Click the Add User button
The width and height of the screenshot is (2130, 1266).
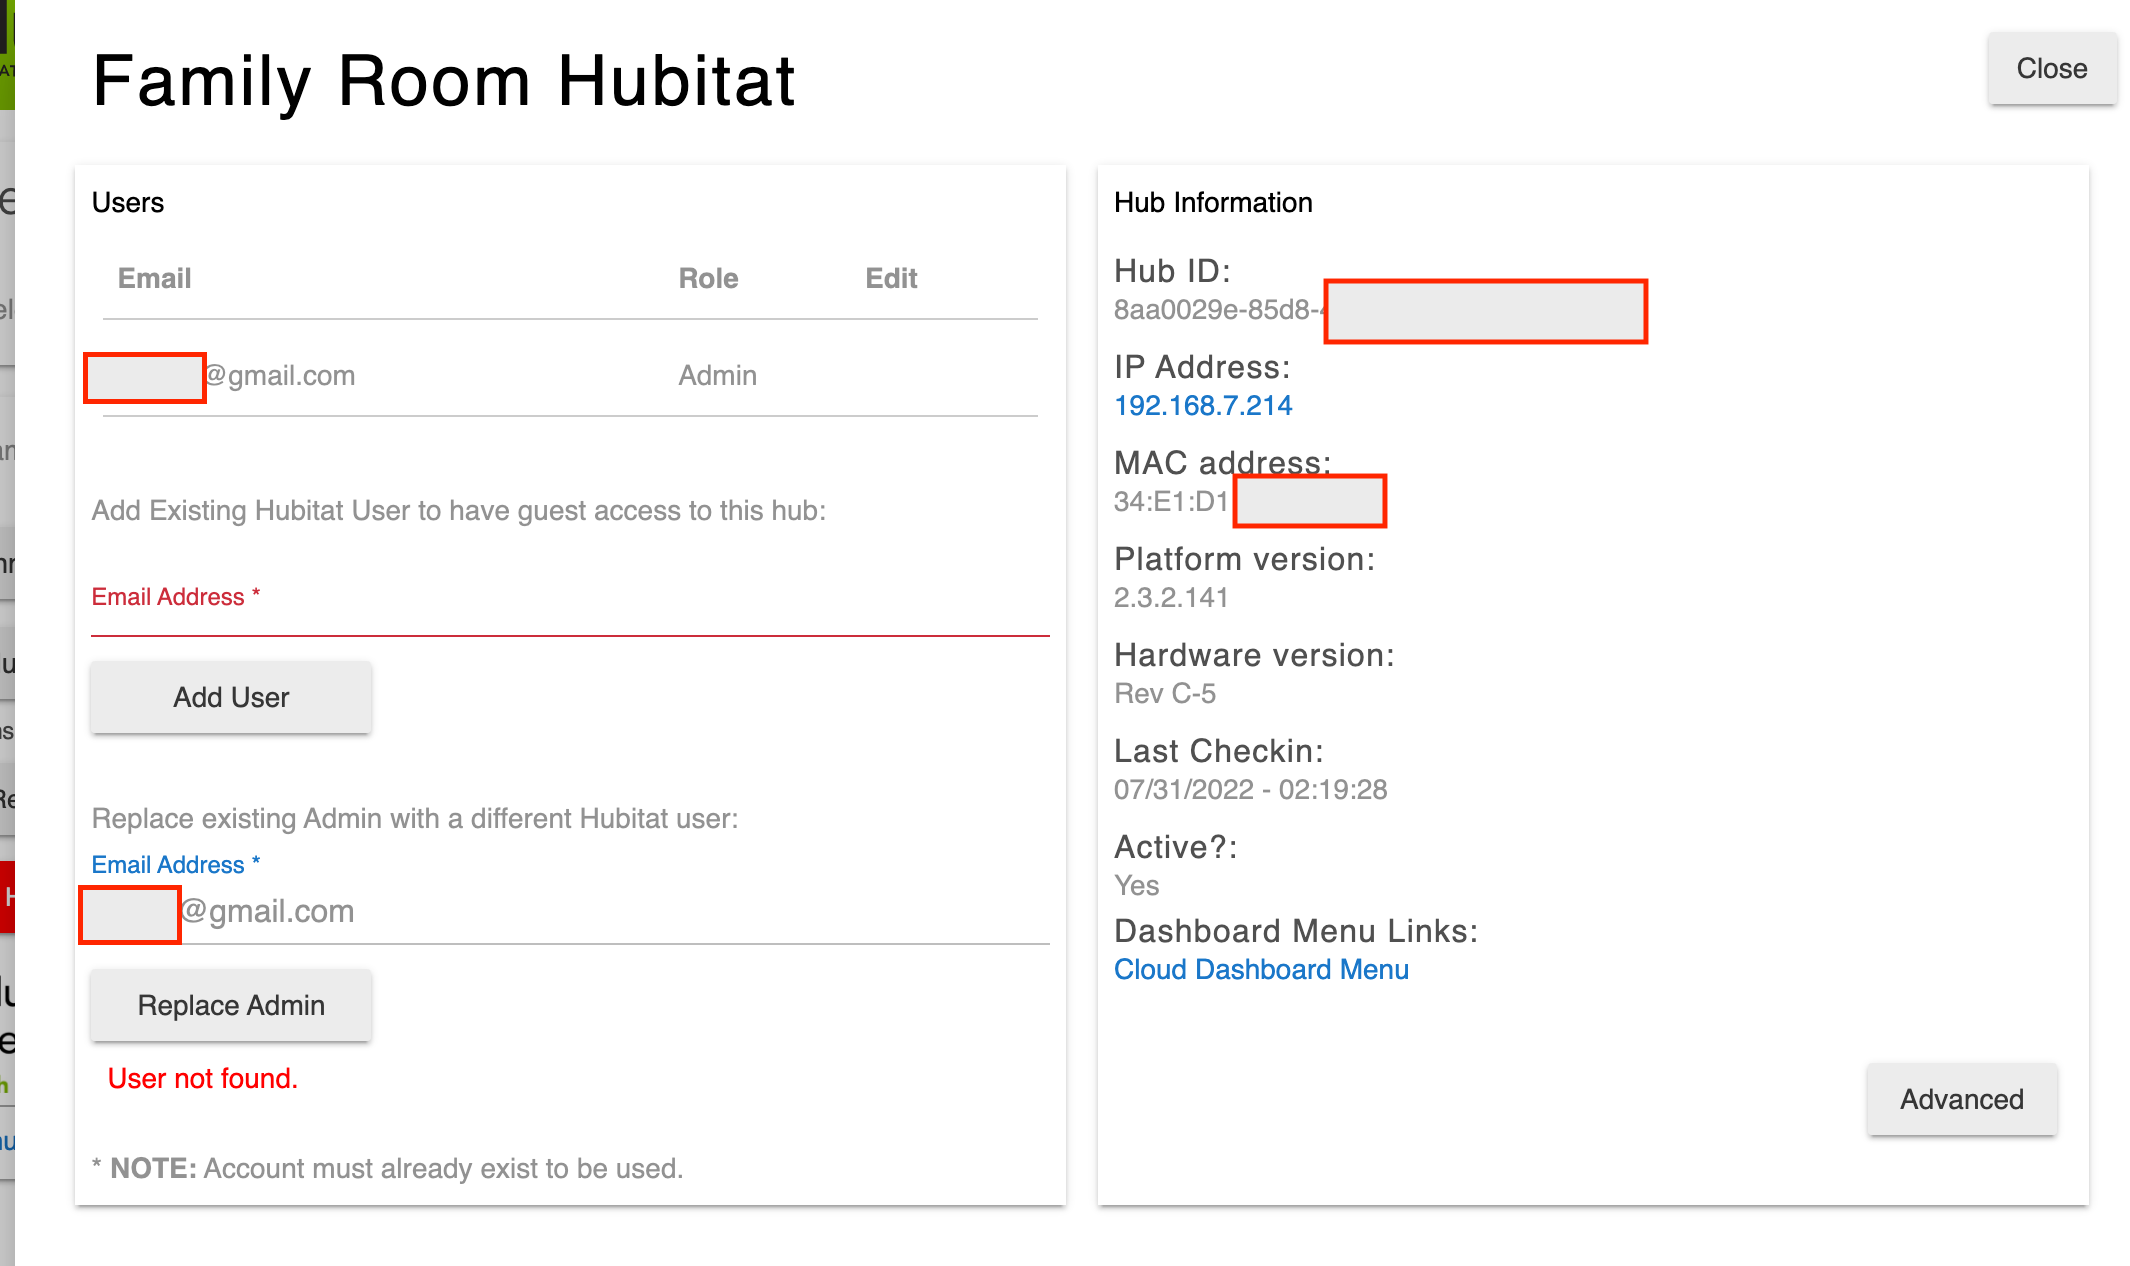point(231,697)
